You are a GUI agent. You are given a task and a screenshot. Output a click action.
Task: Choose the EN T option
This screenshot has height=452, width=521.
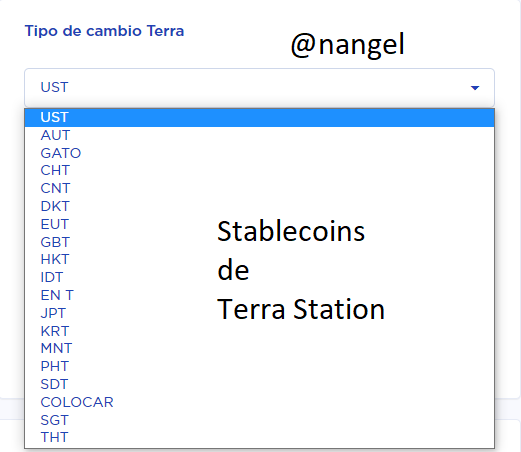point(259,295)
